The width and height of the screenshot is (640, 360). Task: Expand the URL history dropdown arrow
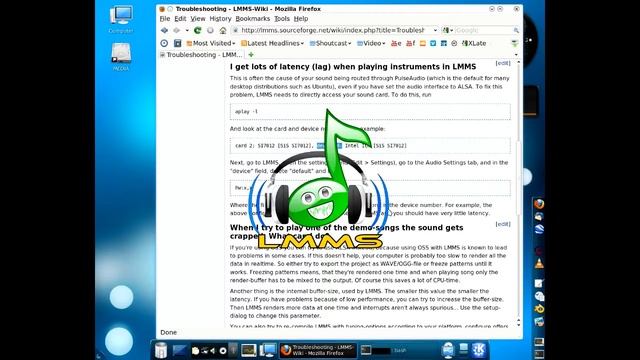point(435,30)
